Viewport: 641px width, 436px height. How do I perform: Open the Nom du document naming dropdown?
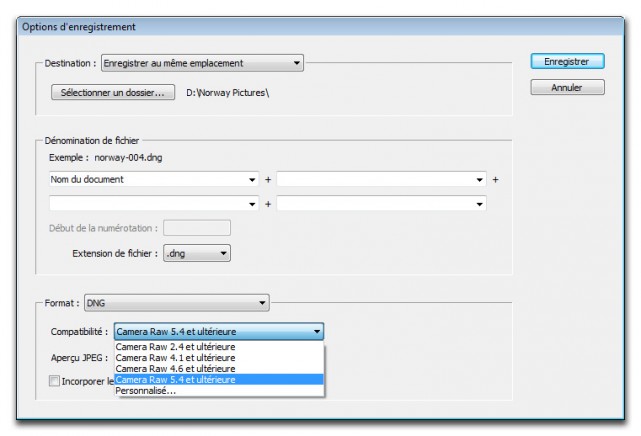click(154, 179)
